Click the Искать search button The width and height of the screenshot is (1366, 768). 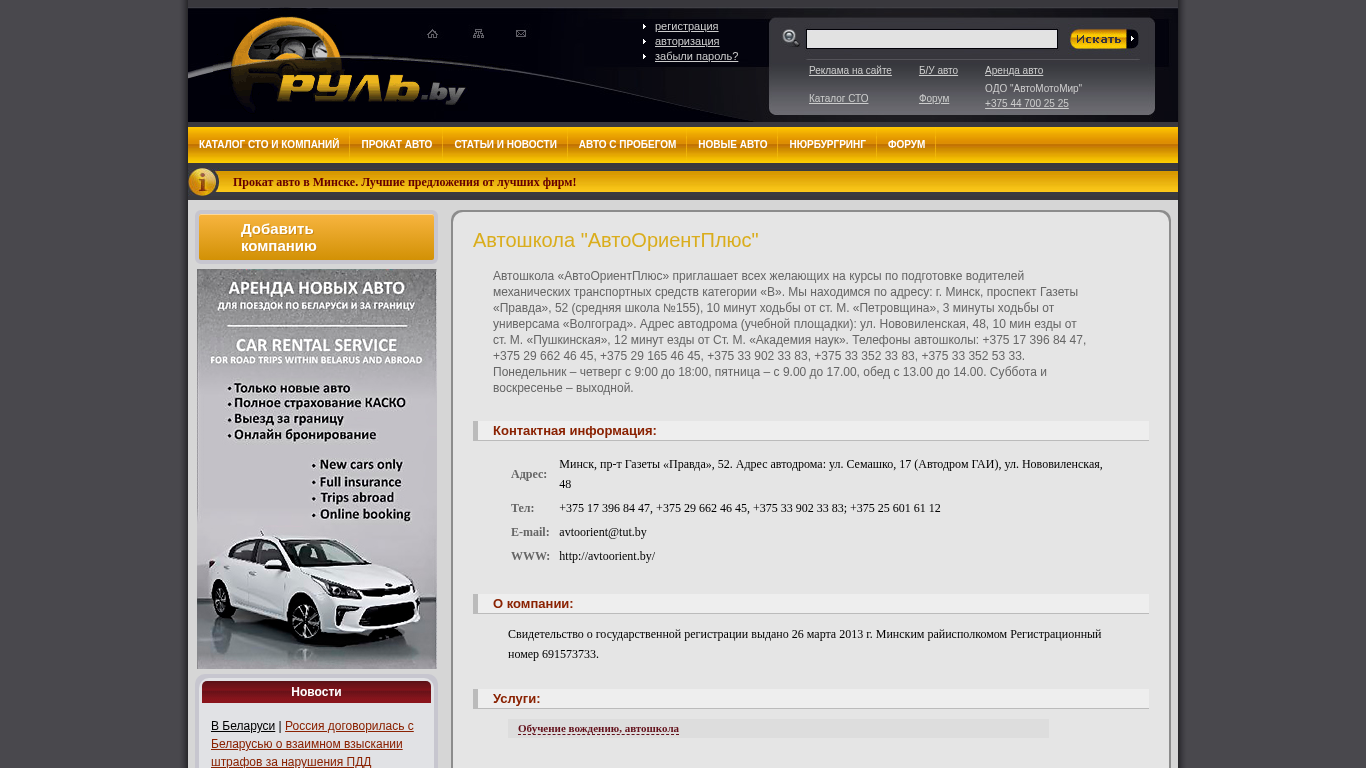pos(1104,39)
